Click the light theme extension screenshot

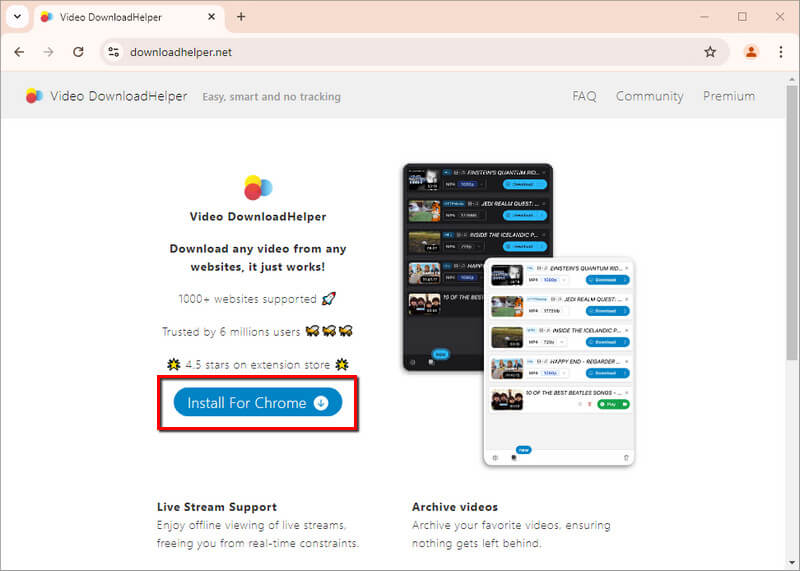(x=559, y=361)
